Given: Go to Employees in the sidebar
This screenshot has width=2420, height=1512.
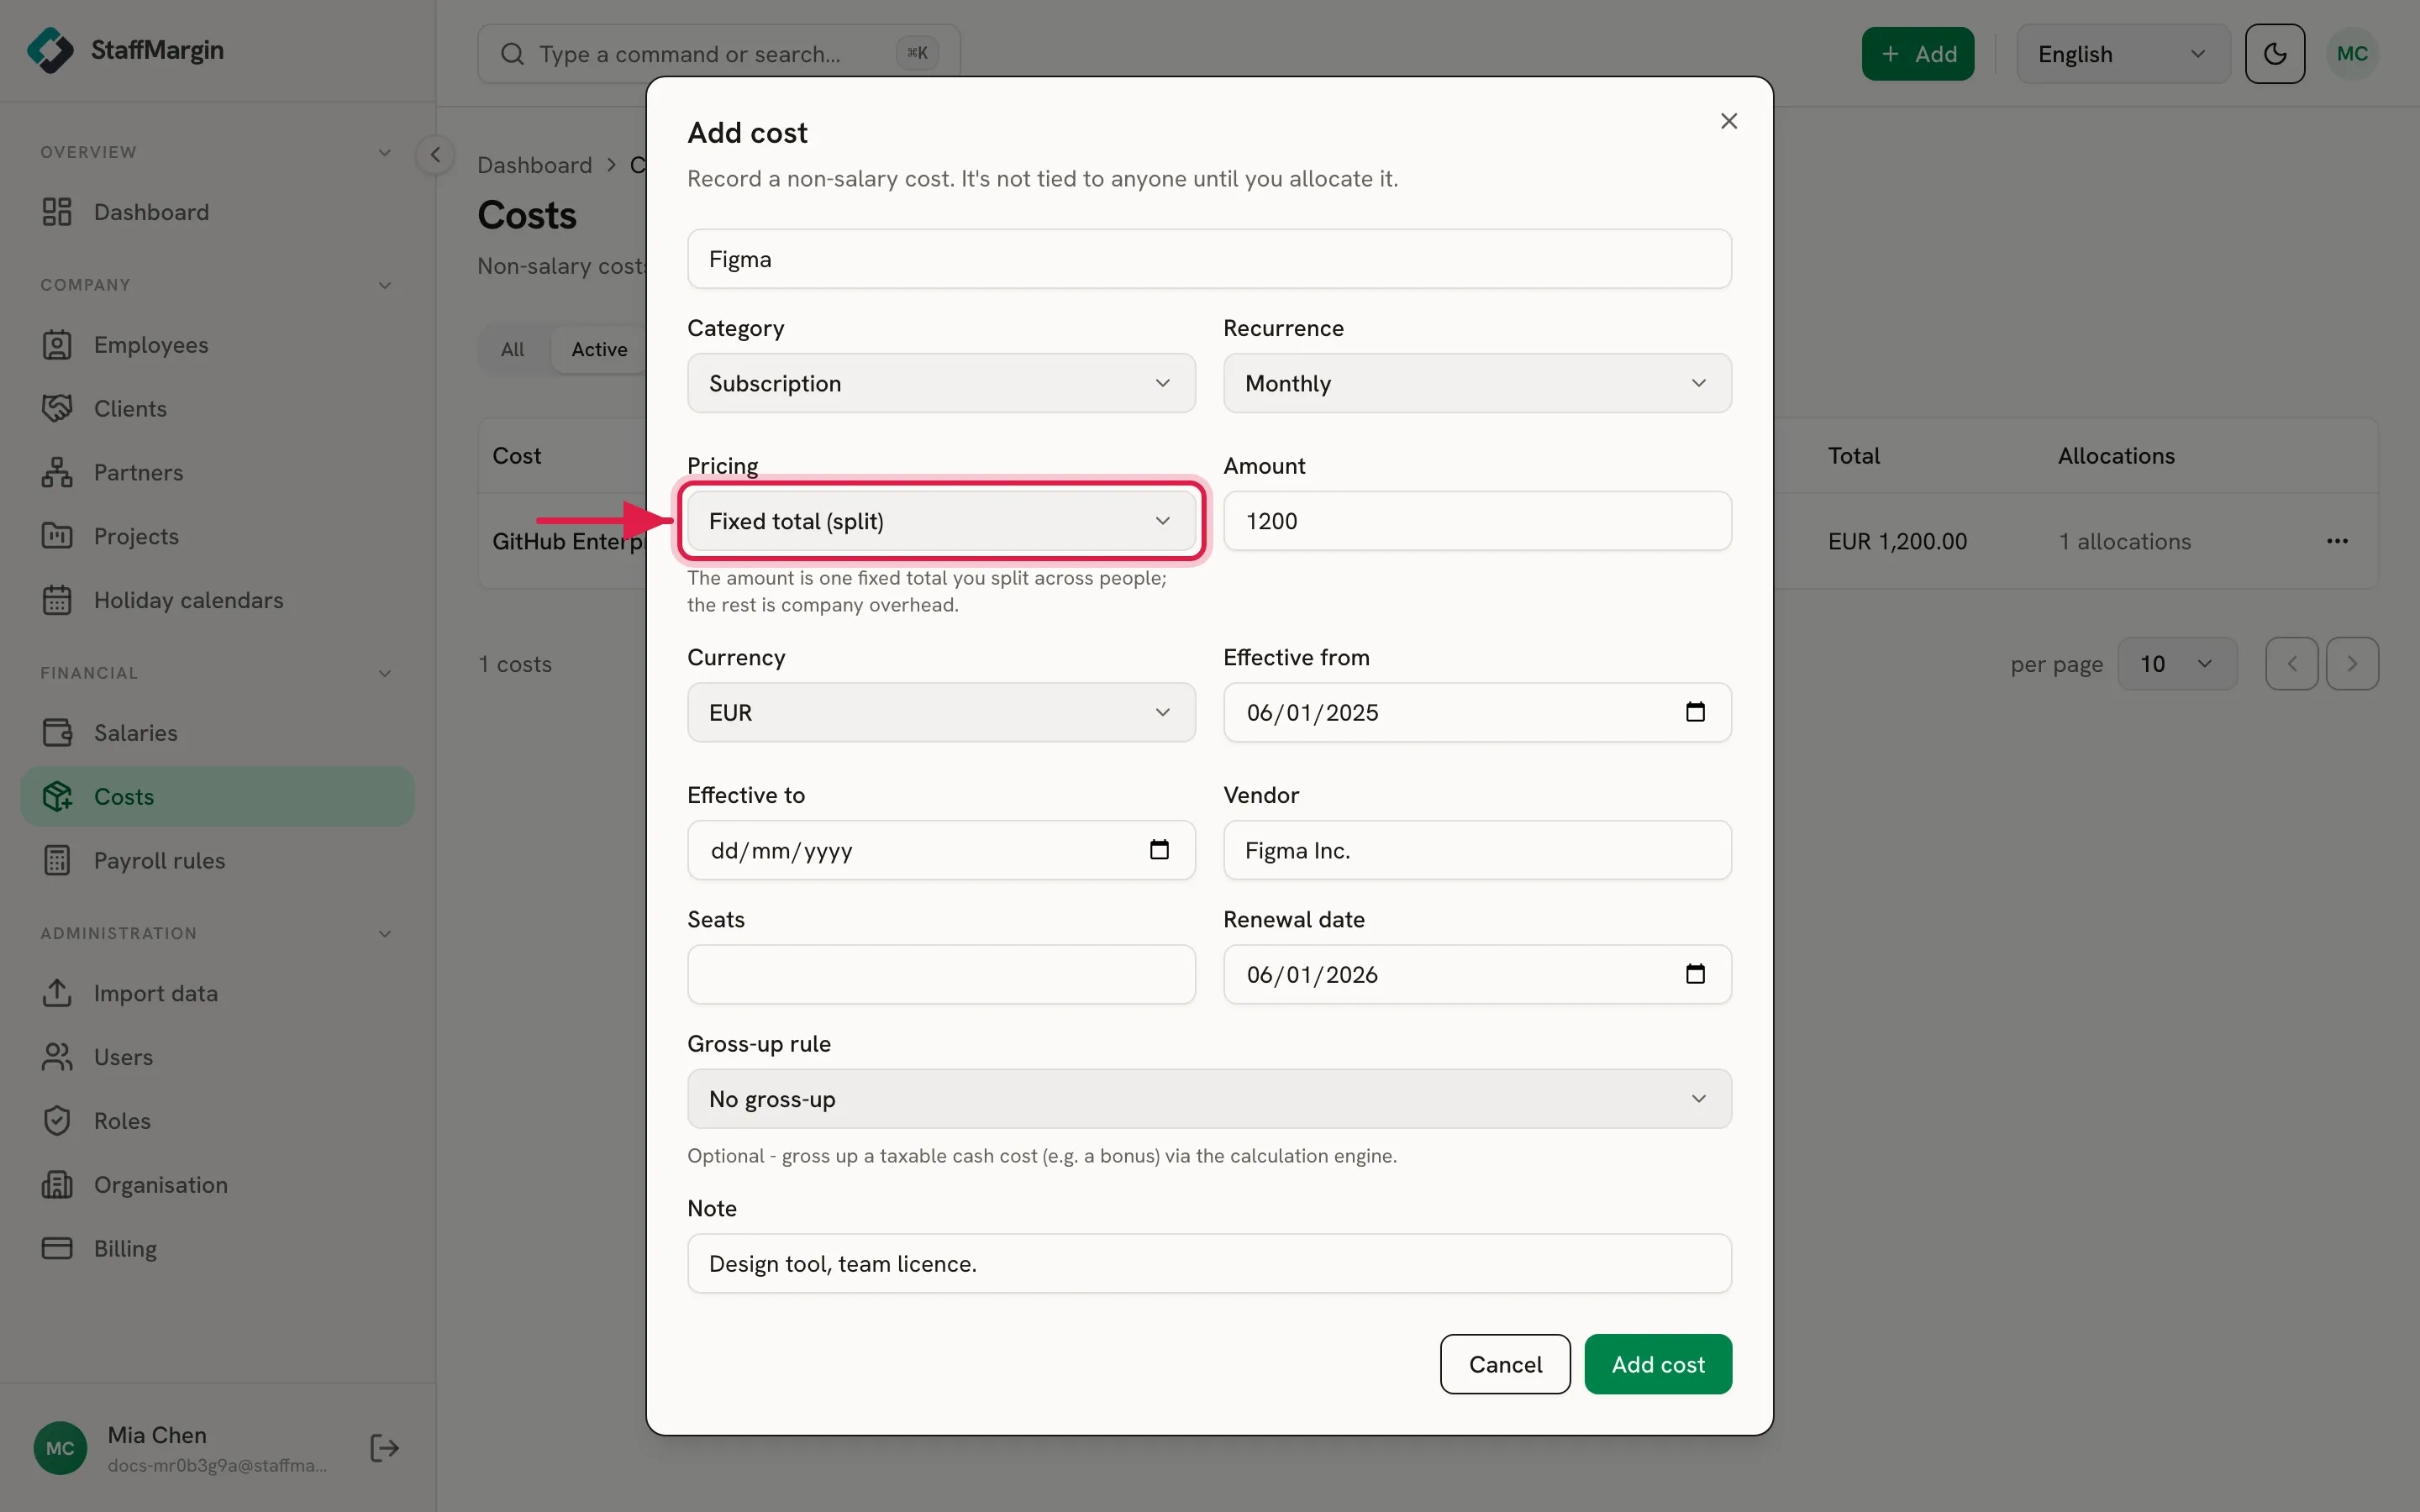Looking at the screenshot, I should [217, 345].
